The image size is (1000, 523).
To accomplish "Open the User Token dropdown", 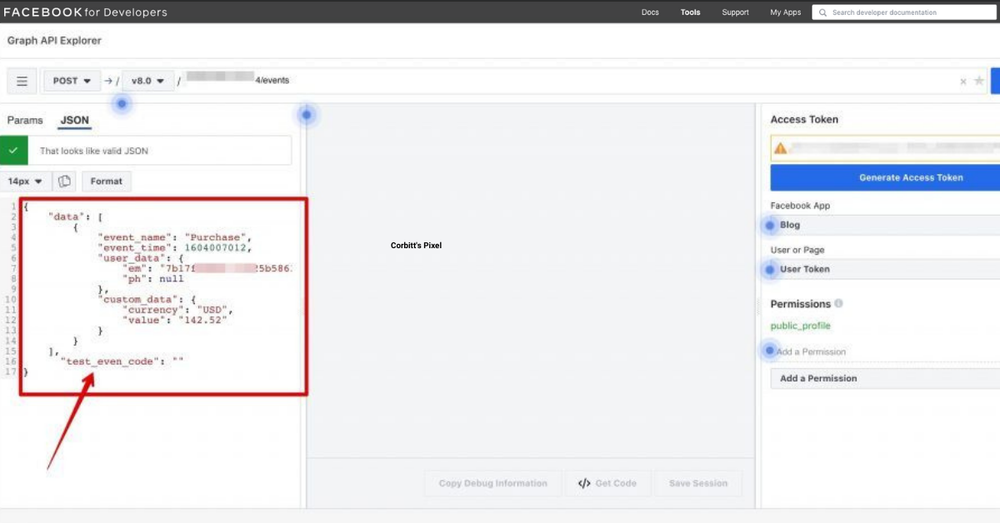I will point(885,269).
